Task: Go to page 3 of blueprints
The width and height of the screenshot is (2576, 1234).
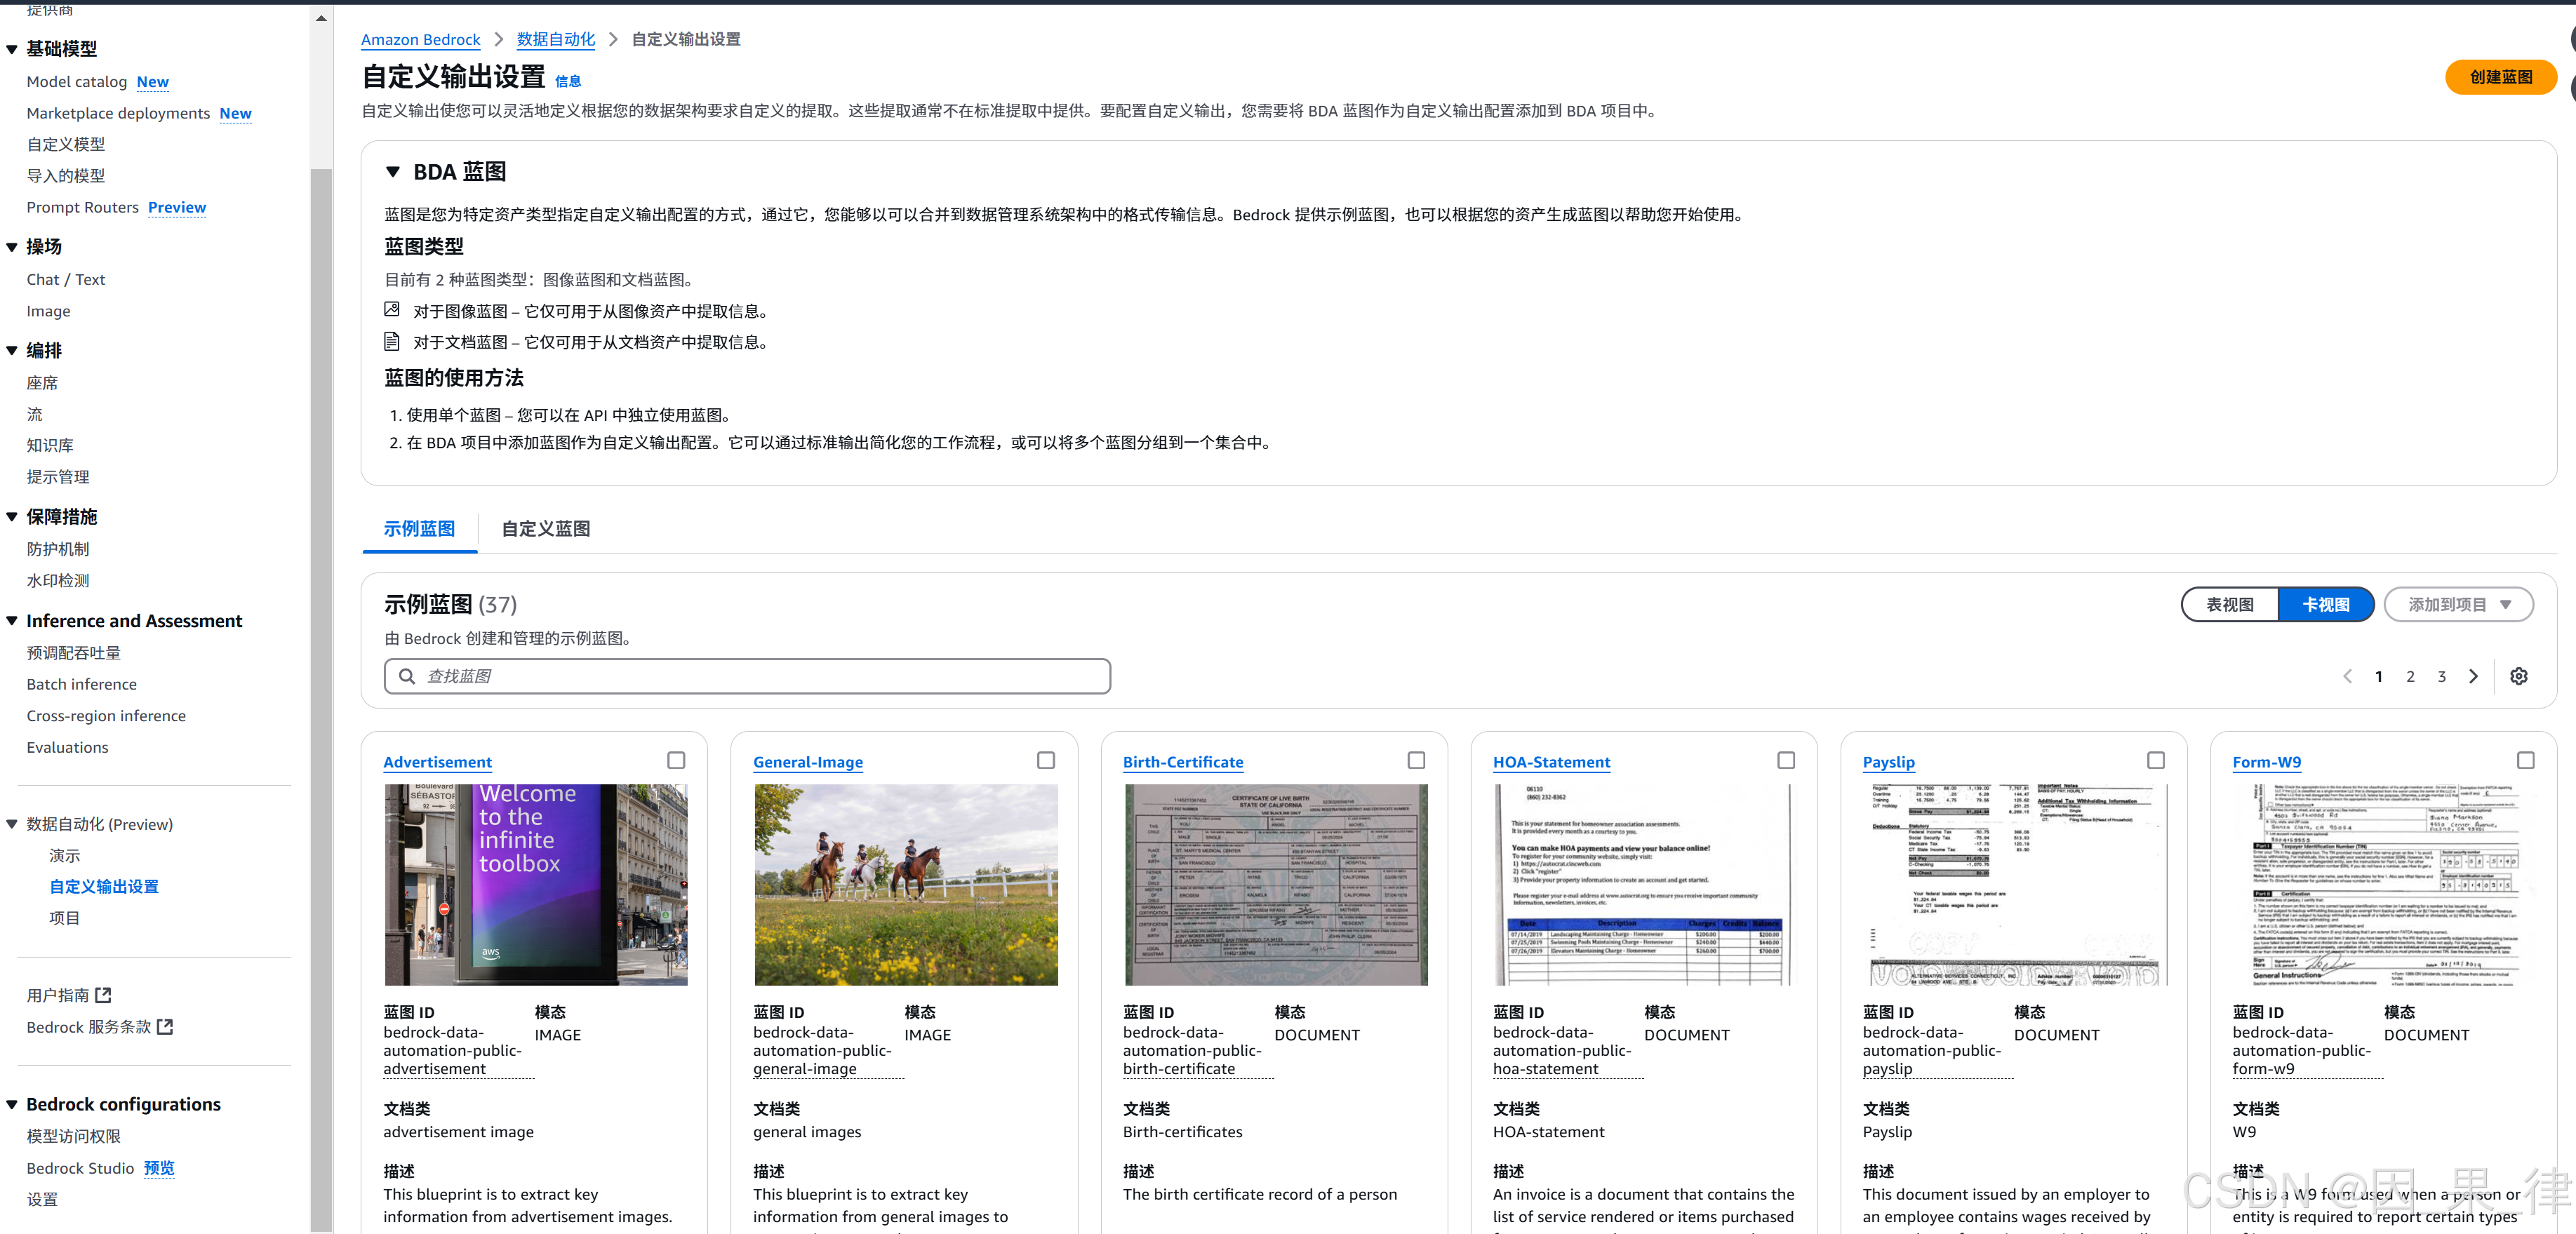Action: [2441, 676]
